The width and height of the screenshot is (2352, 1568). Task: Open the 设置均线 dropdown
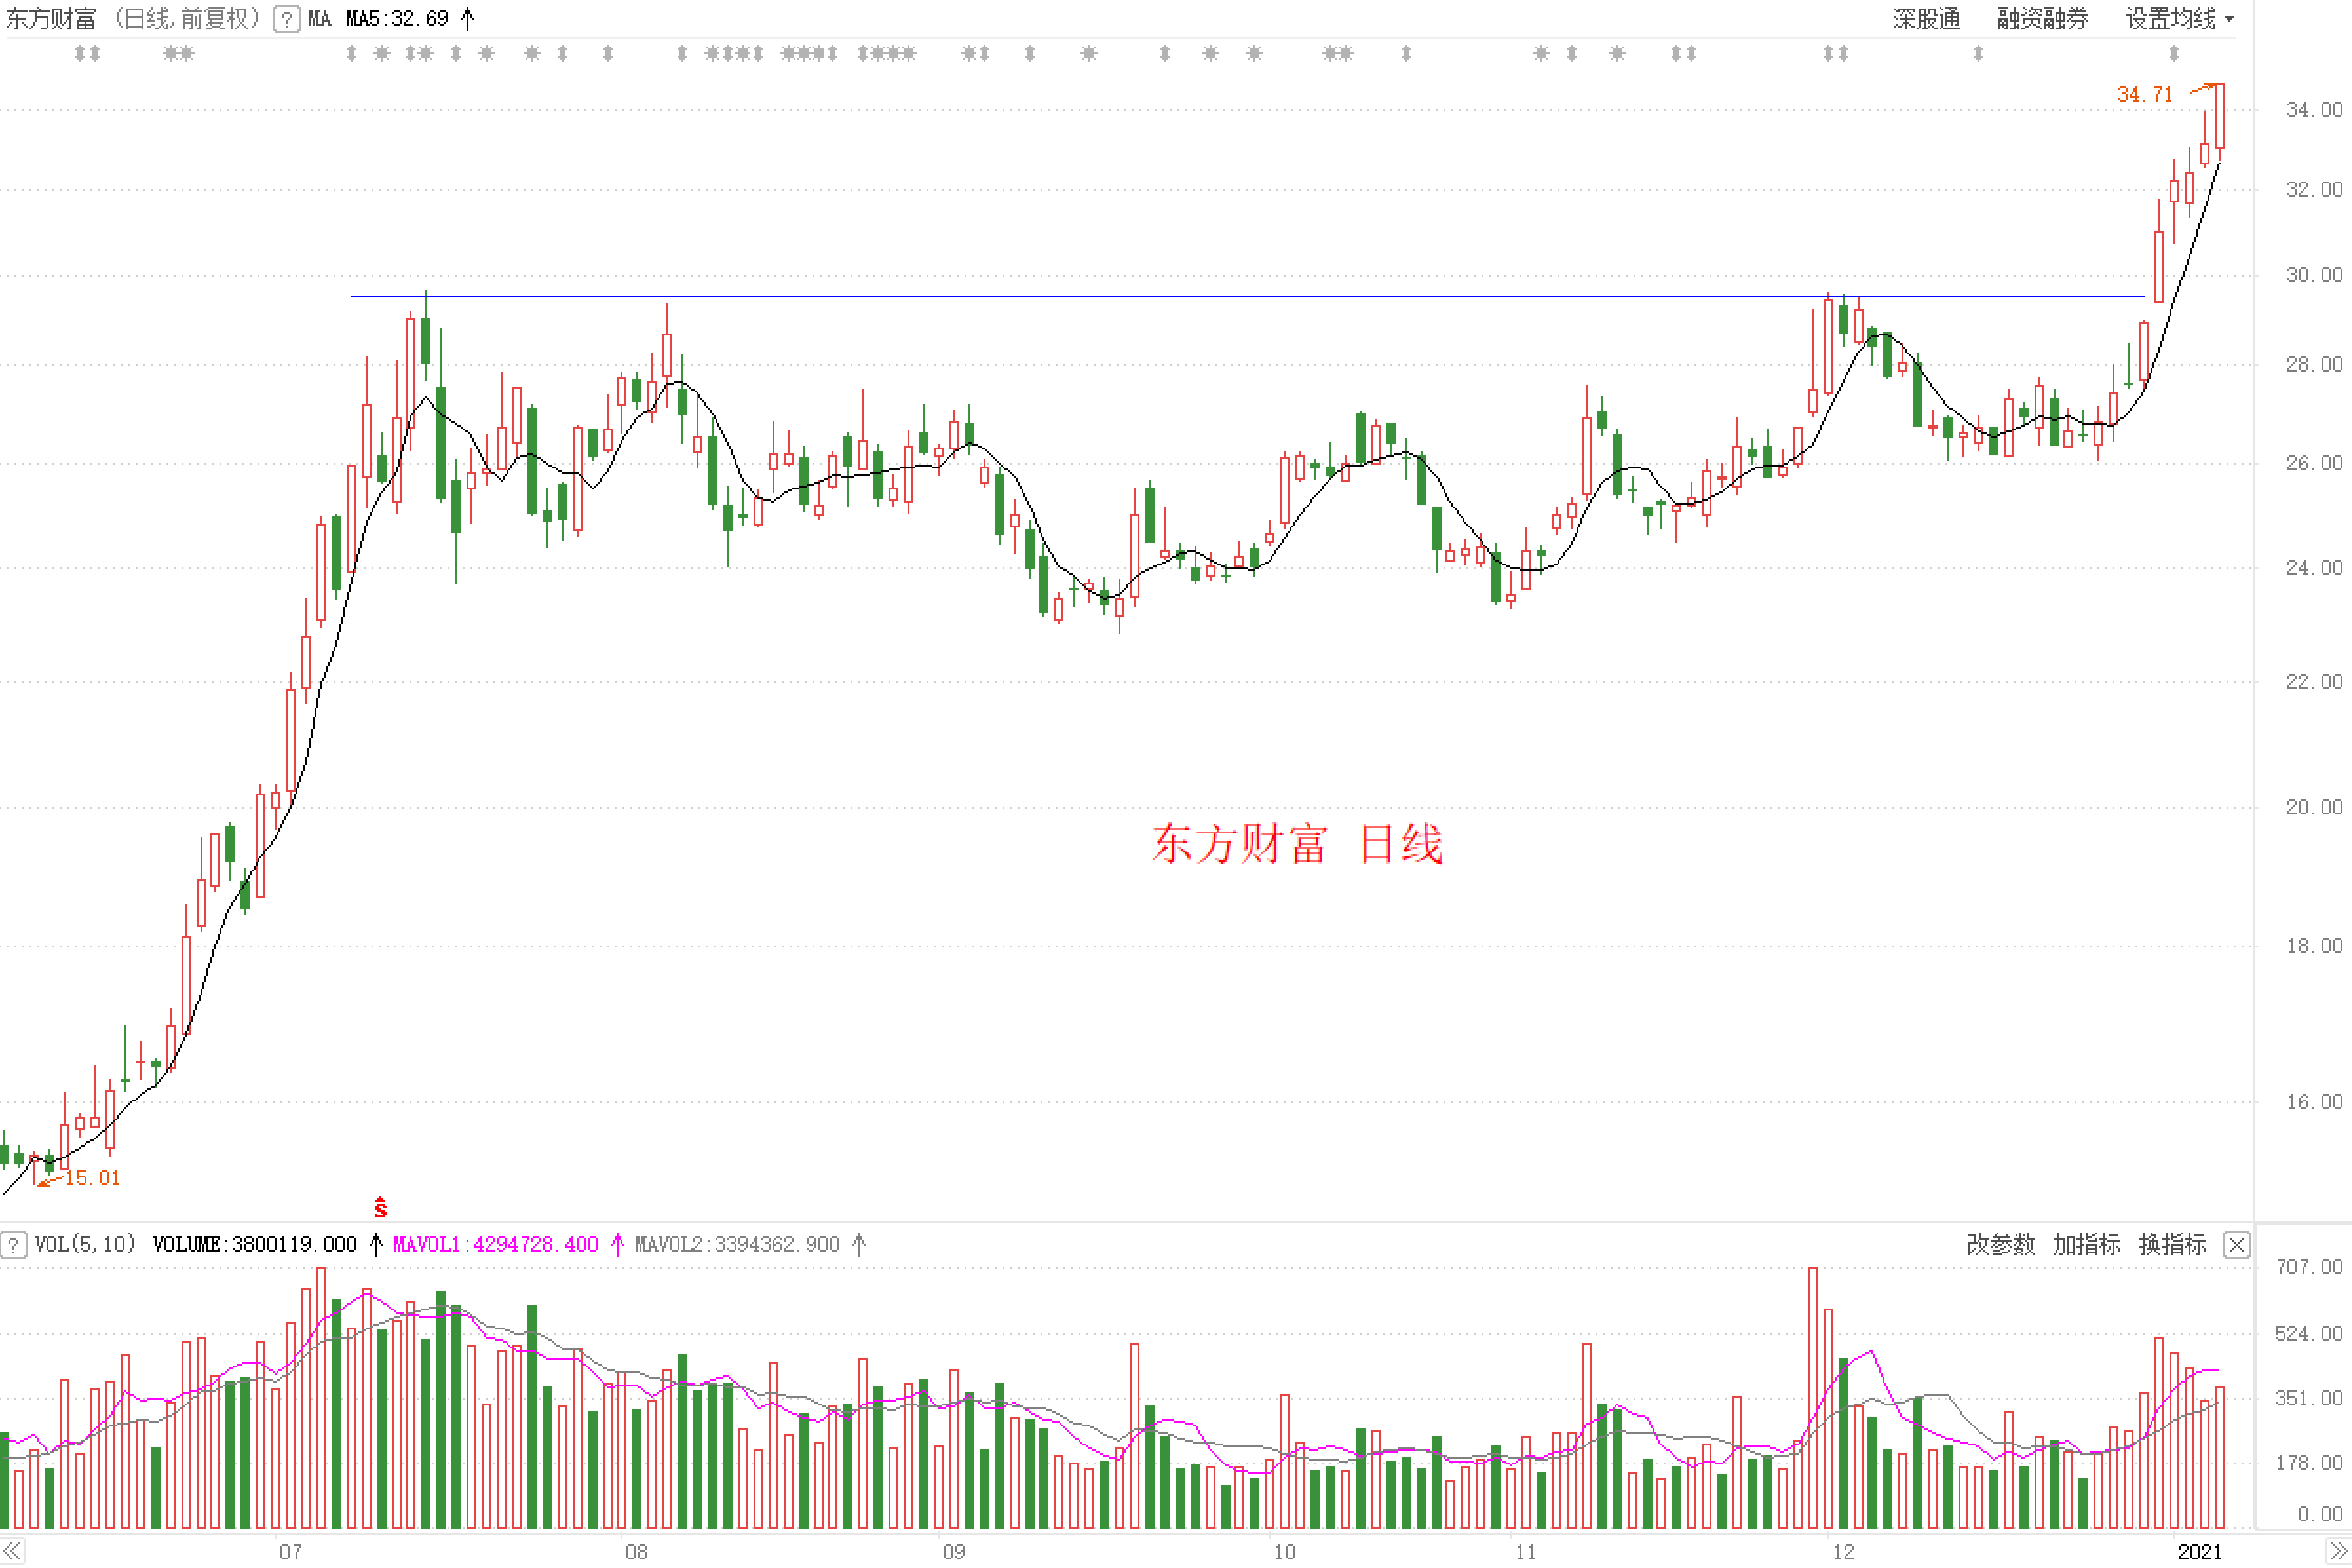click(x=2180, y=19)
